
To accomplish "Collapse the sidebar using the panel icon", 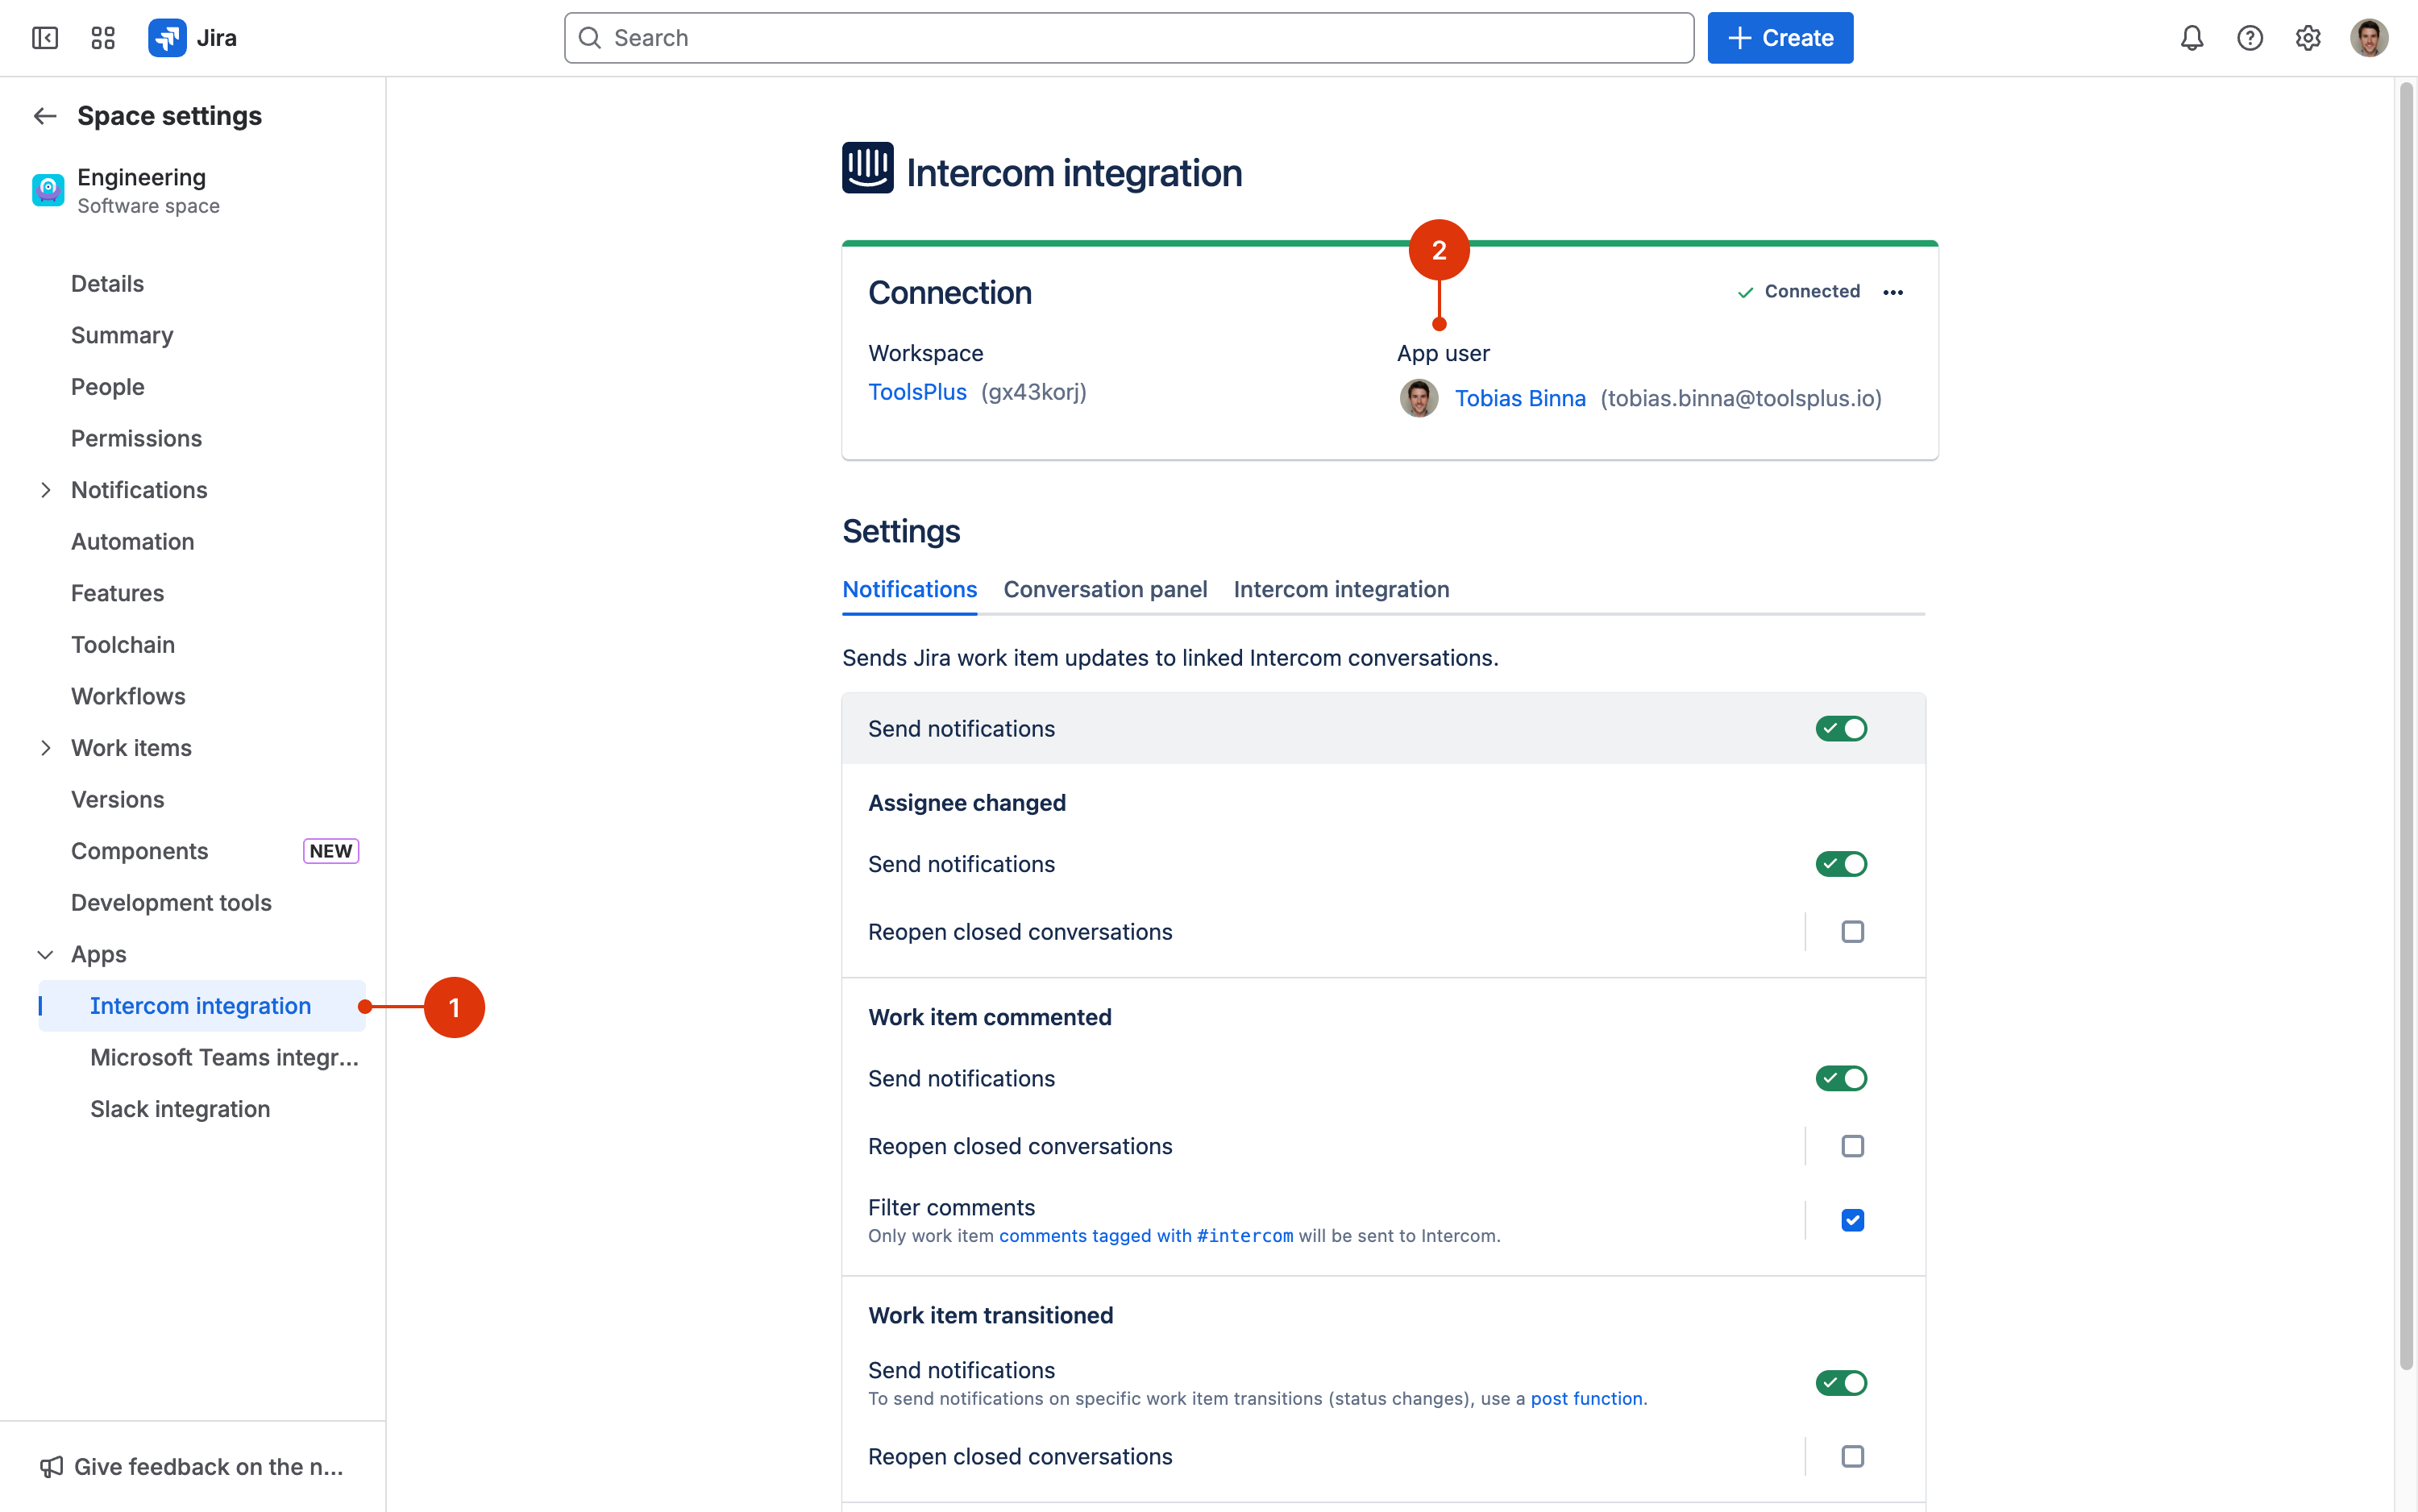I will pos(45,38).
